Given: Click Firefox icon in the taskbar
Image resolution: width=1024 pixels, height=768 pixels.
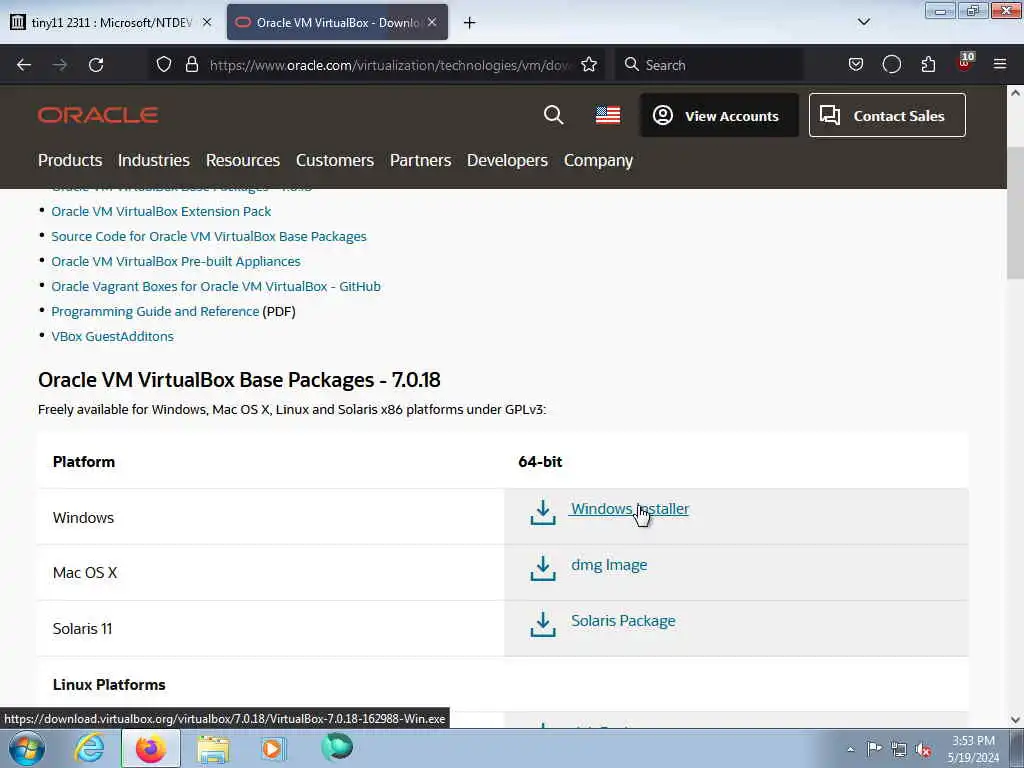Looking at the screenshot, I should click(151, 748).
